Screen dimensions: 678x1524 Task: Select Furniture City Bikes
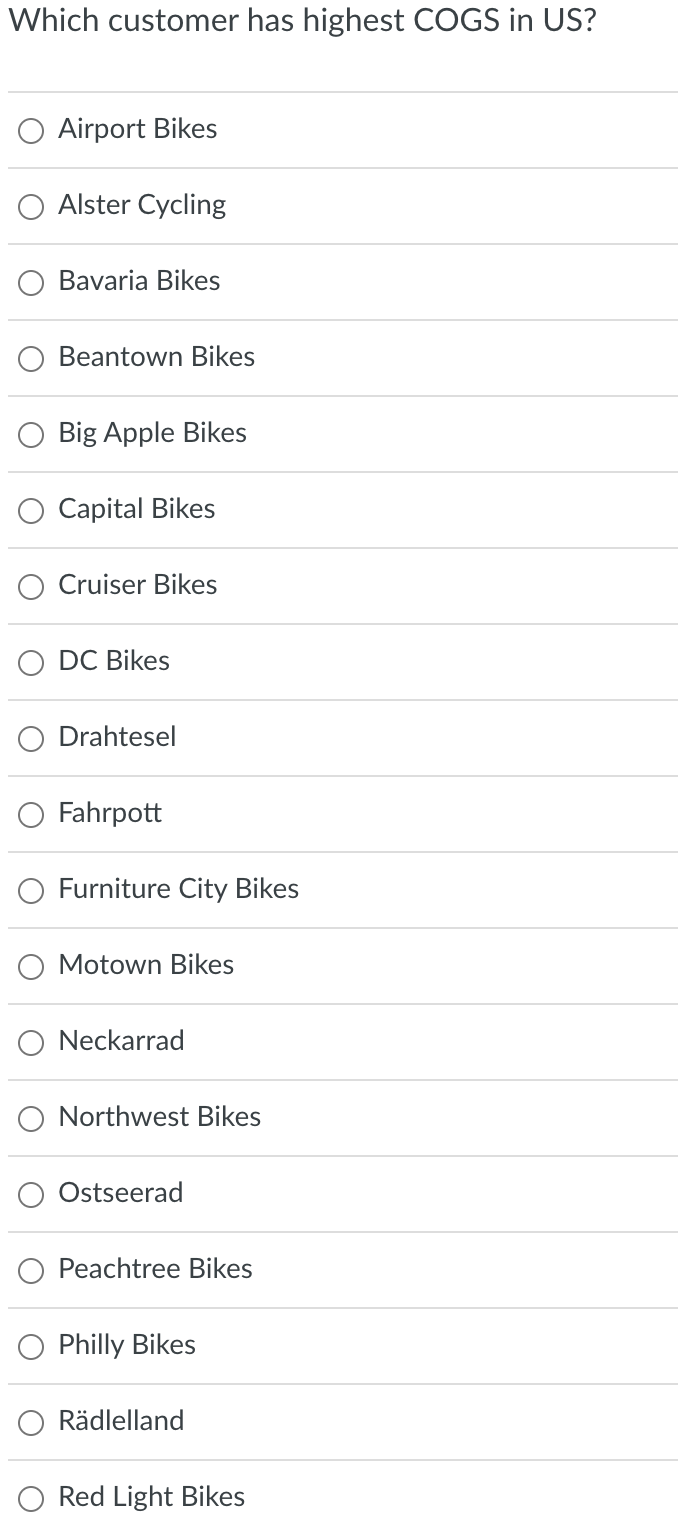tap(30, 891)
